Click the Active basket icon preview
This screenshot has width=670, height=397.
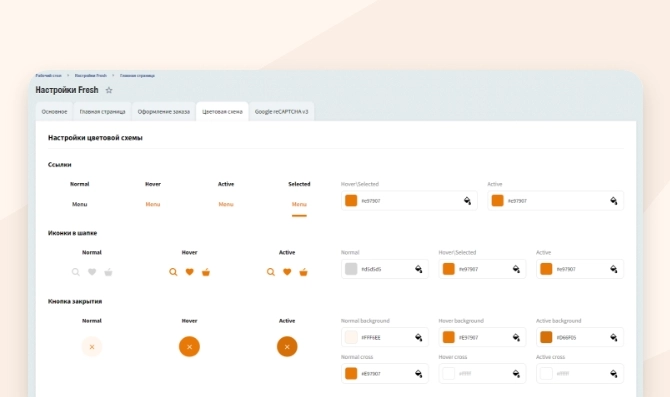[303, 272]
